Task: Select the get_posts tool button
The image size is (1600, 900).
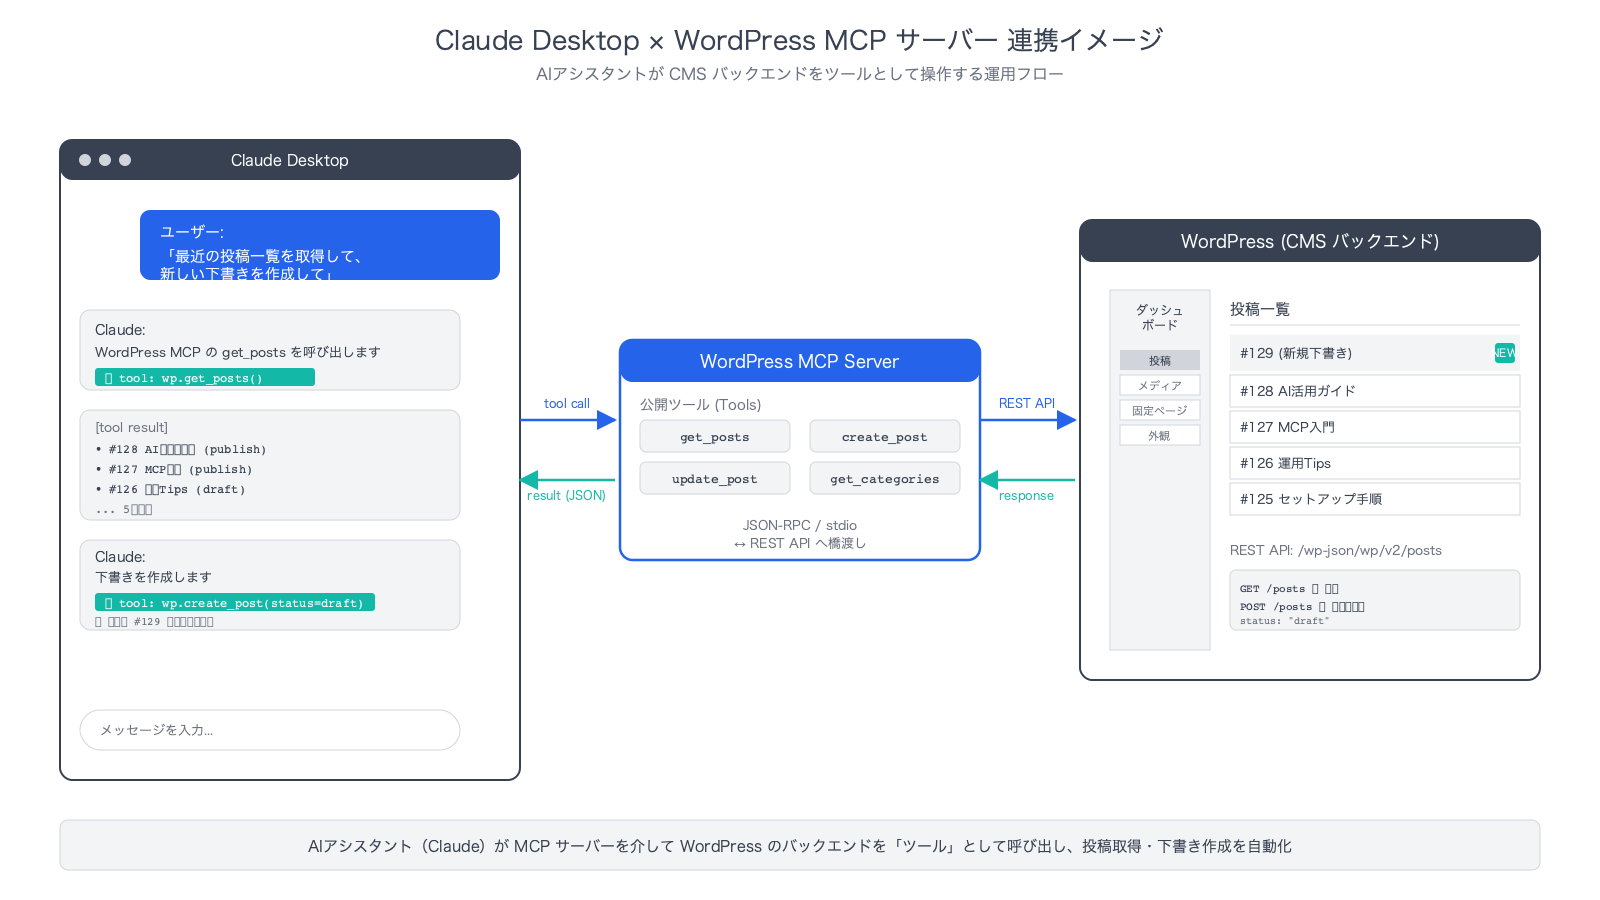Action: tap(715, 437)
